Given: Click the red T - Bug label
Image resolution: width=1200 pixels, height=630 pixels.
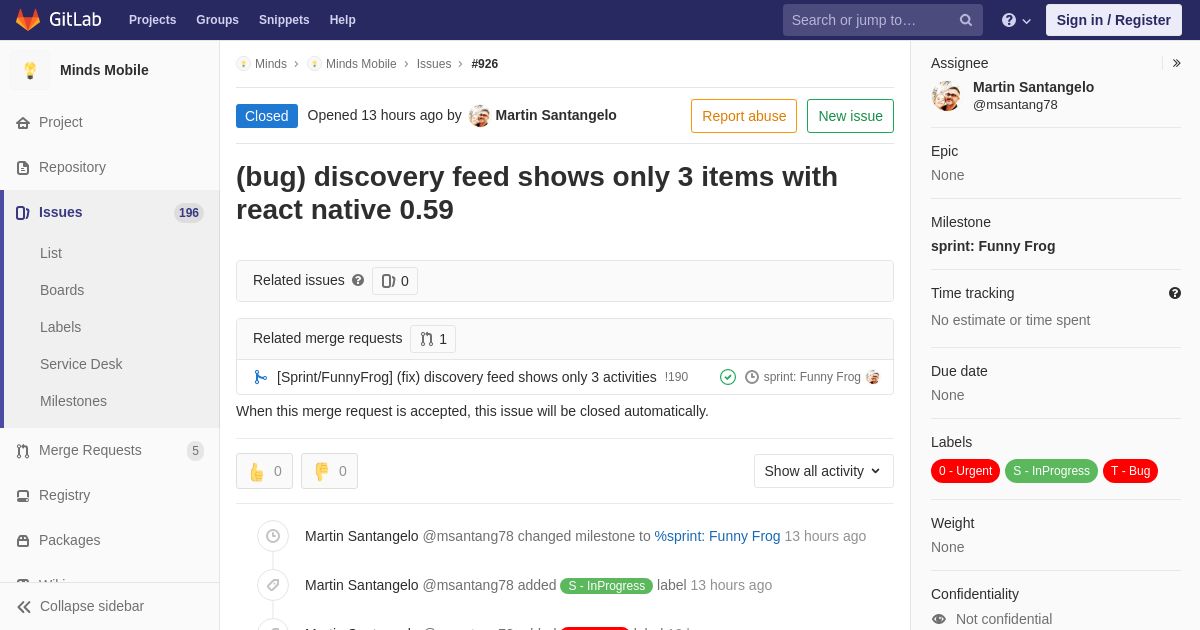Looking at the screenshot, I should [1130, 471].
